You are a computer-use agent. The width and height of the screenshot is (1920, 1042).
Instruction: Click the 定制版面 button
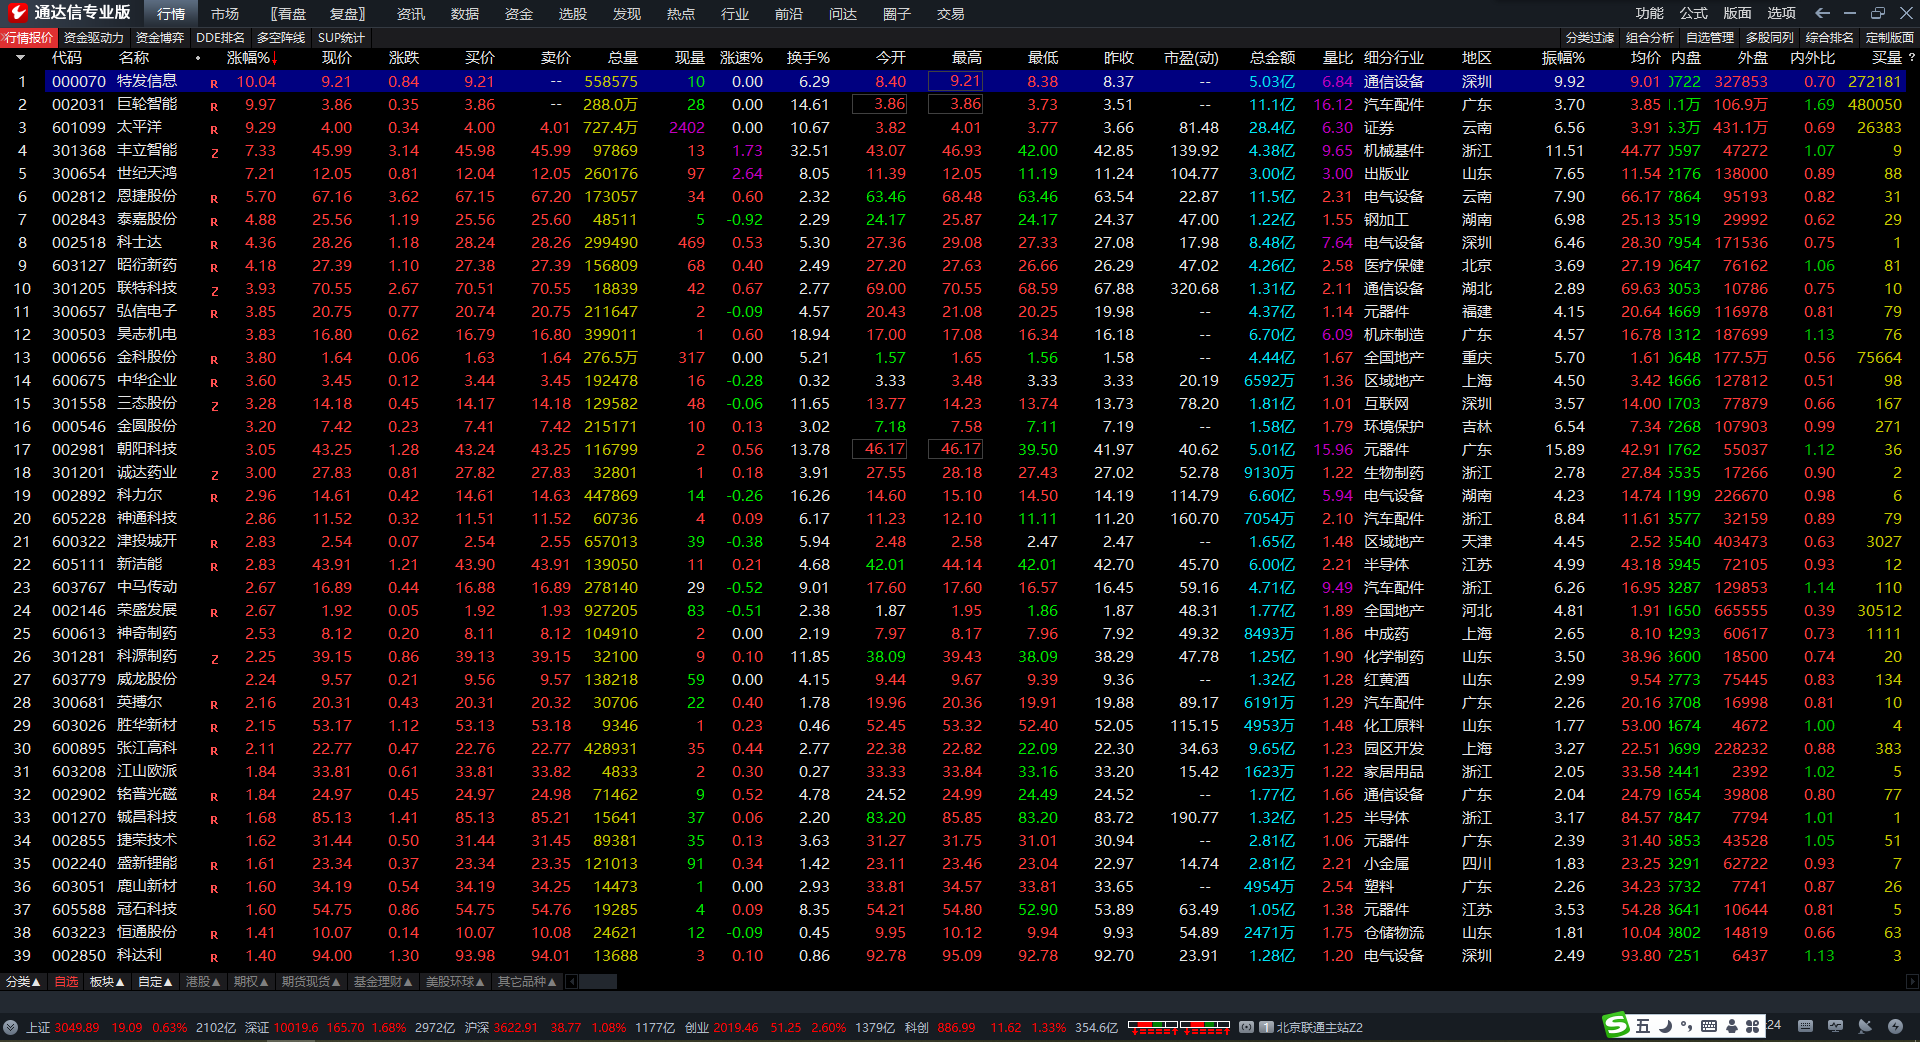pos(1890,38)
